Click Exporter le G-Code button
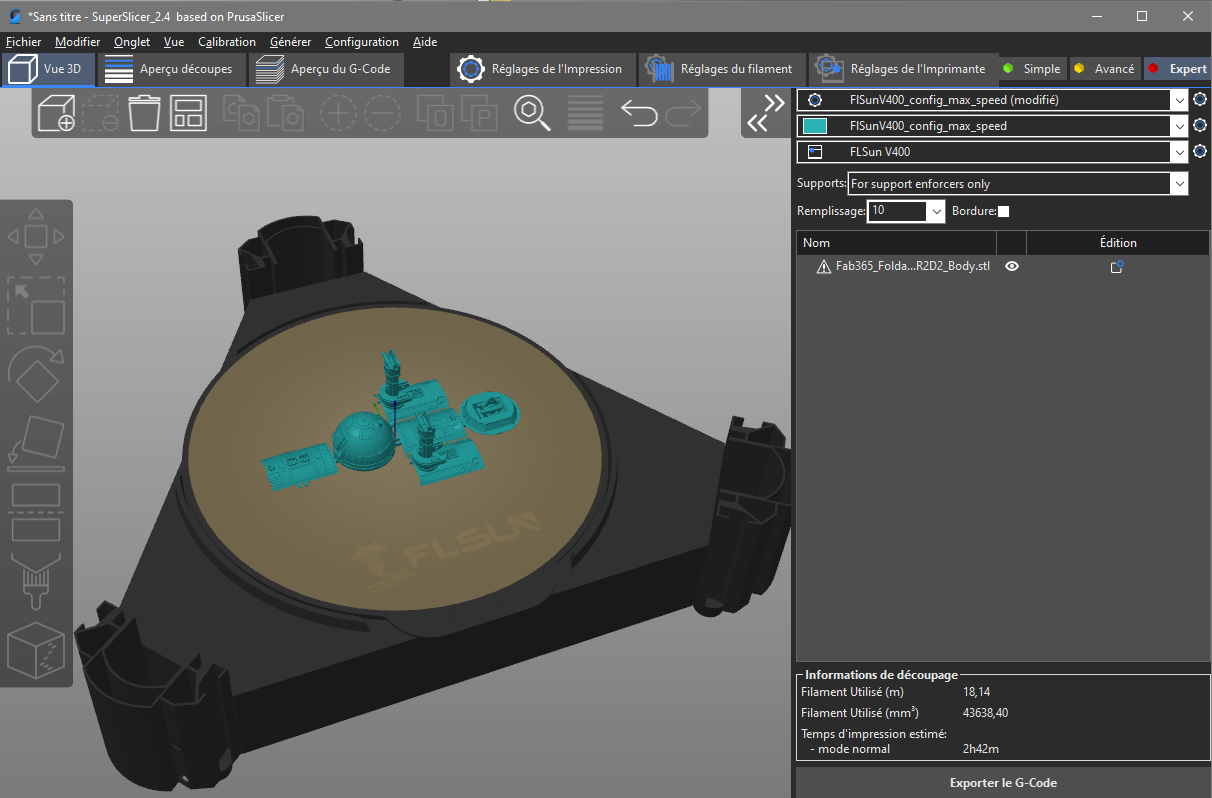1212x798 pixels. point(1003,783)
